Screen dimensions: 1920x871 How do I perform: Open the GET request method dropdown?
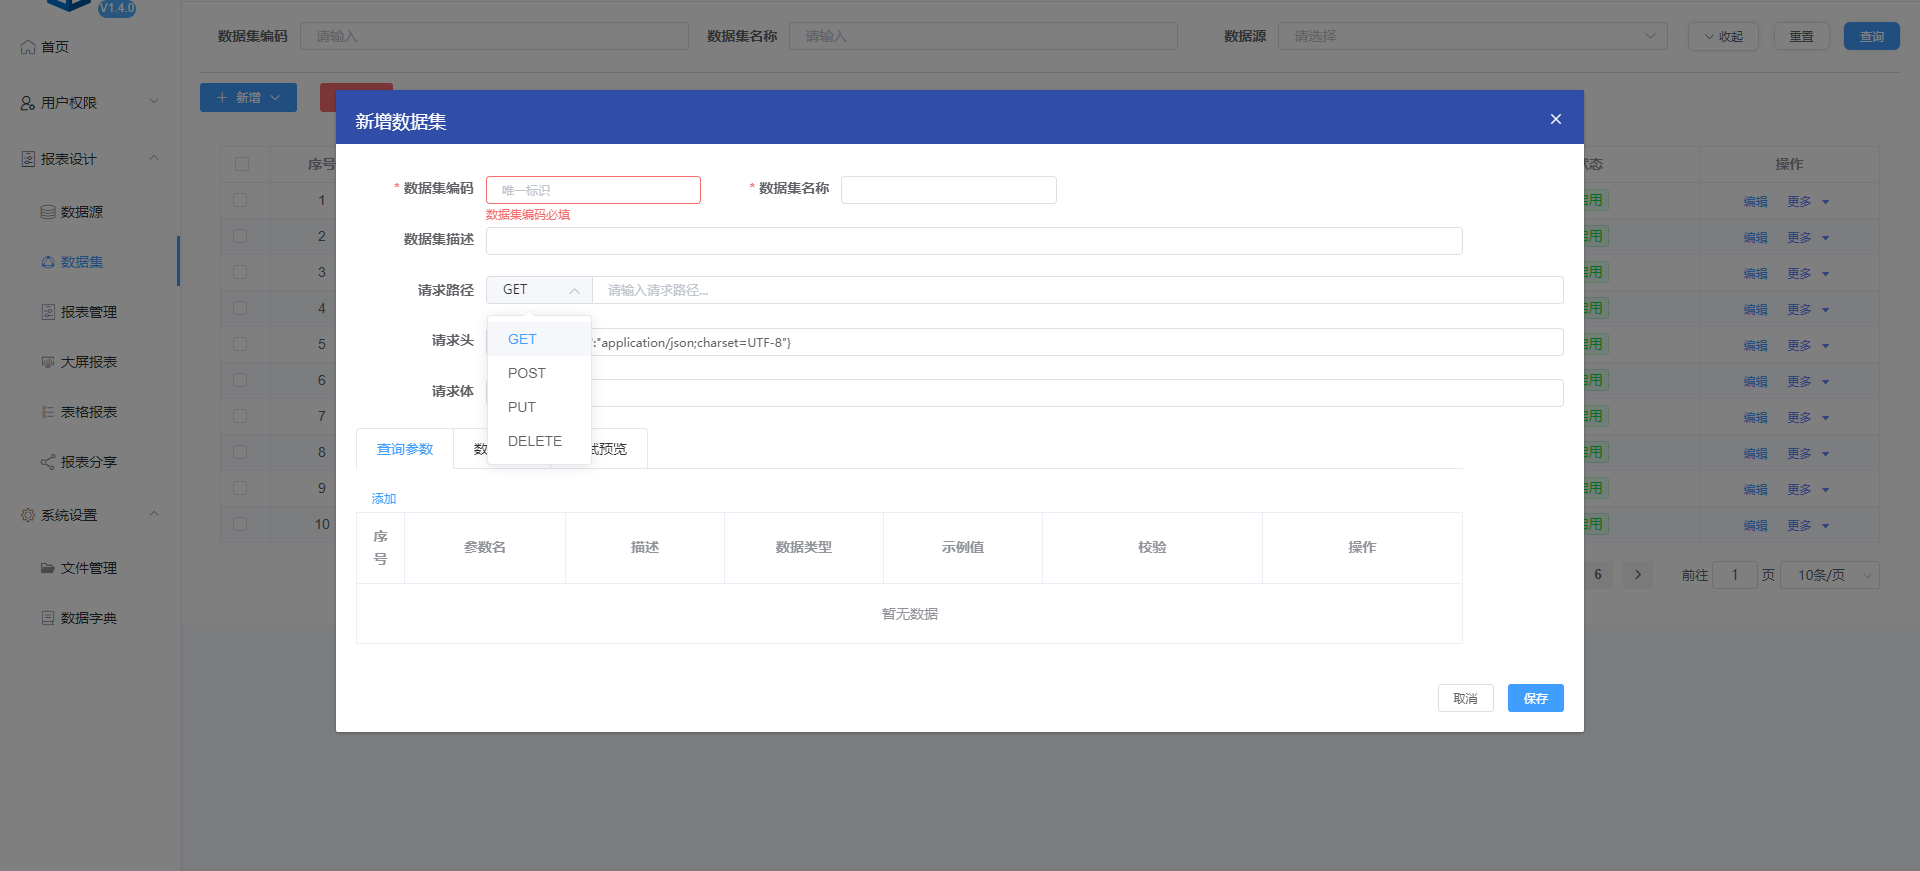click(x=539, y=290)
